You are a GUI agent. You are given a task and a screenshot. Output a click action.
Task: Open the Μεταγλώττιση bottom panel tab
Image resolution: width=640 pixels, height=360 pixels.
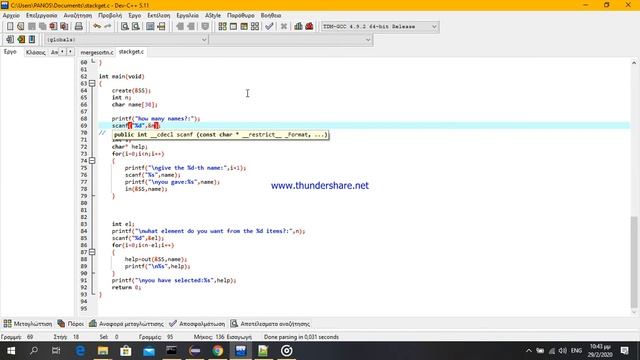tap(28, 324)
